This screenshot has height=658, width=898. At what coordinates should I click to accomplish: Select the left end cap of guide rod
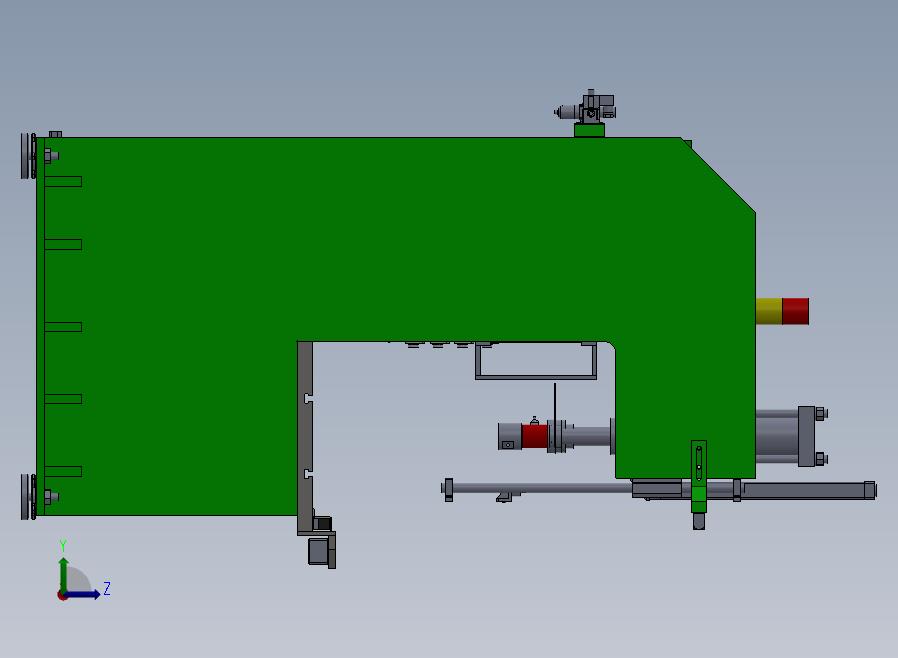coord(449,489)
